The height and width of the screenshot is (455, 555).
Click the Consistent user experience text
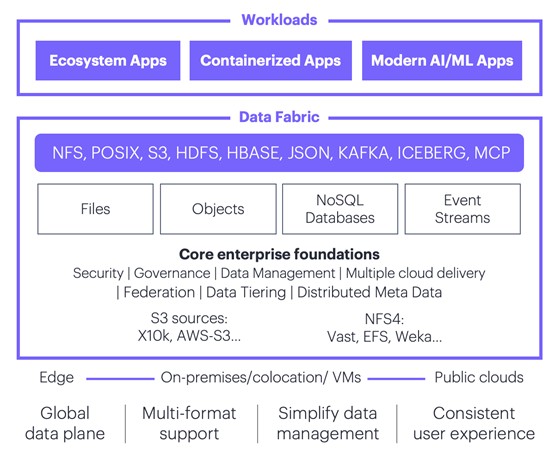474,423
